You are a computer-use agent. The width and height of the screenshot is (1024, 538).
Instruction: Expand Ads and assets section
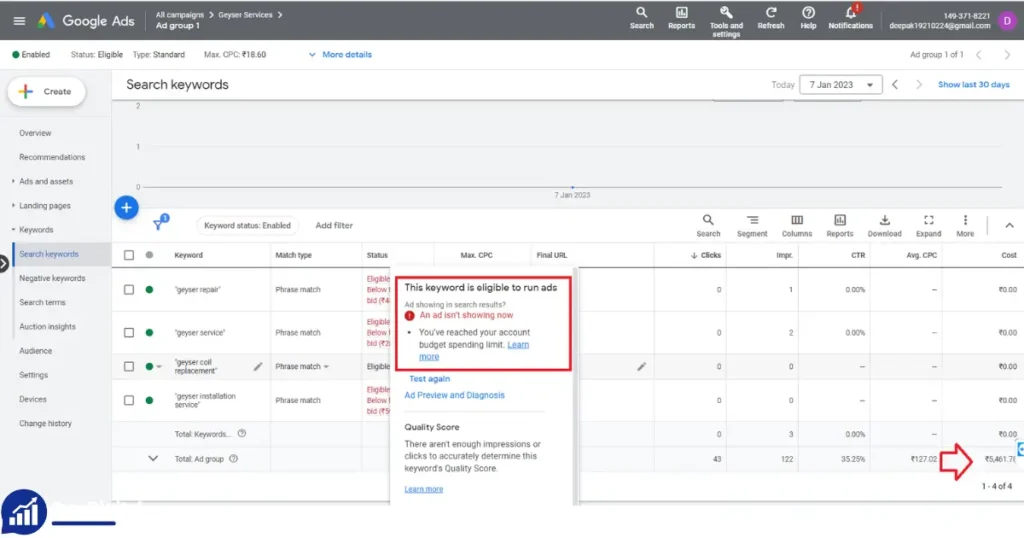pyautogui.click(x=42, y=182)
